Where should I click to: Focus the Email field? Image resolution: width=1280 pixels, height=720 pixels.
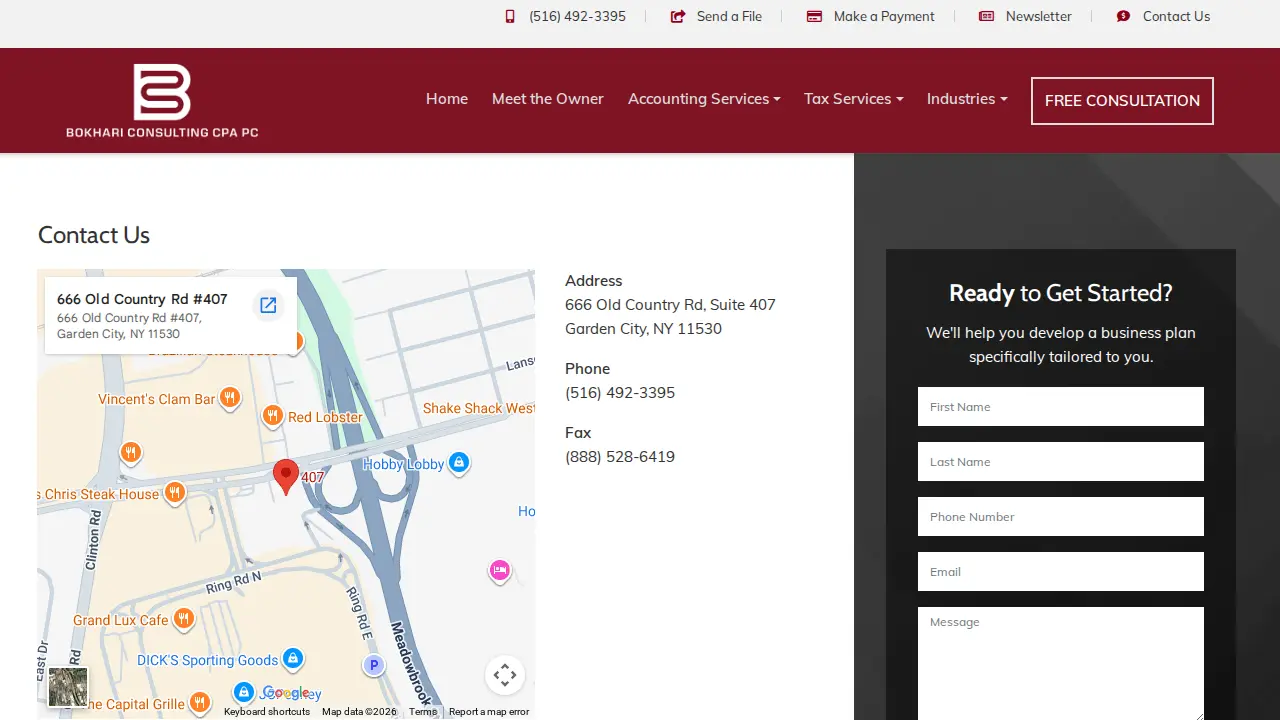click(1061, 572)
